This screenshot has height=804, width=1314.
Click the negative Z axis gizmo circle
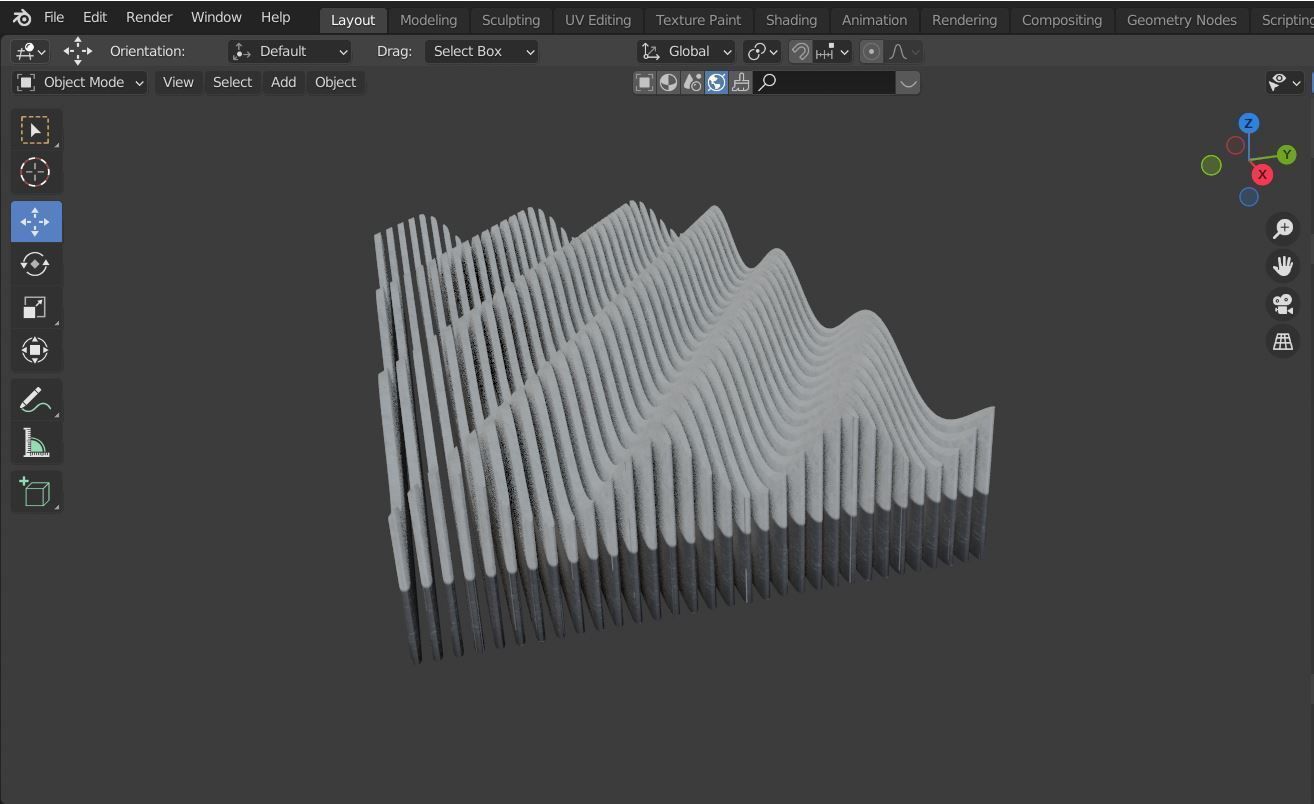(x=1249, y=197)
